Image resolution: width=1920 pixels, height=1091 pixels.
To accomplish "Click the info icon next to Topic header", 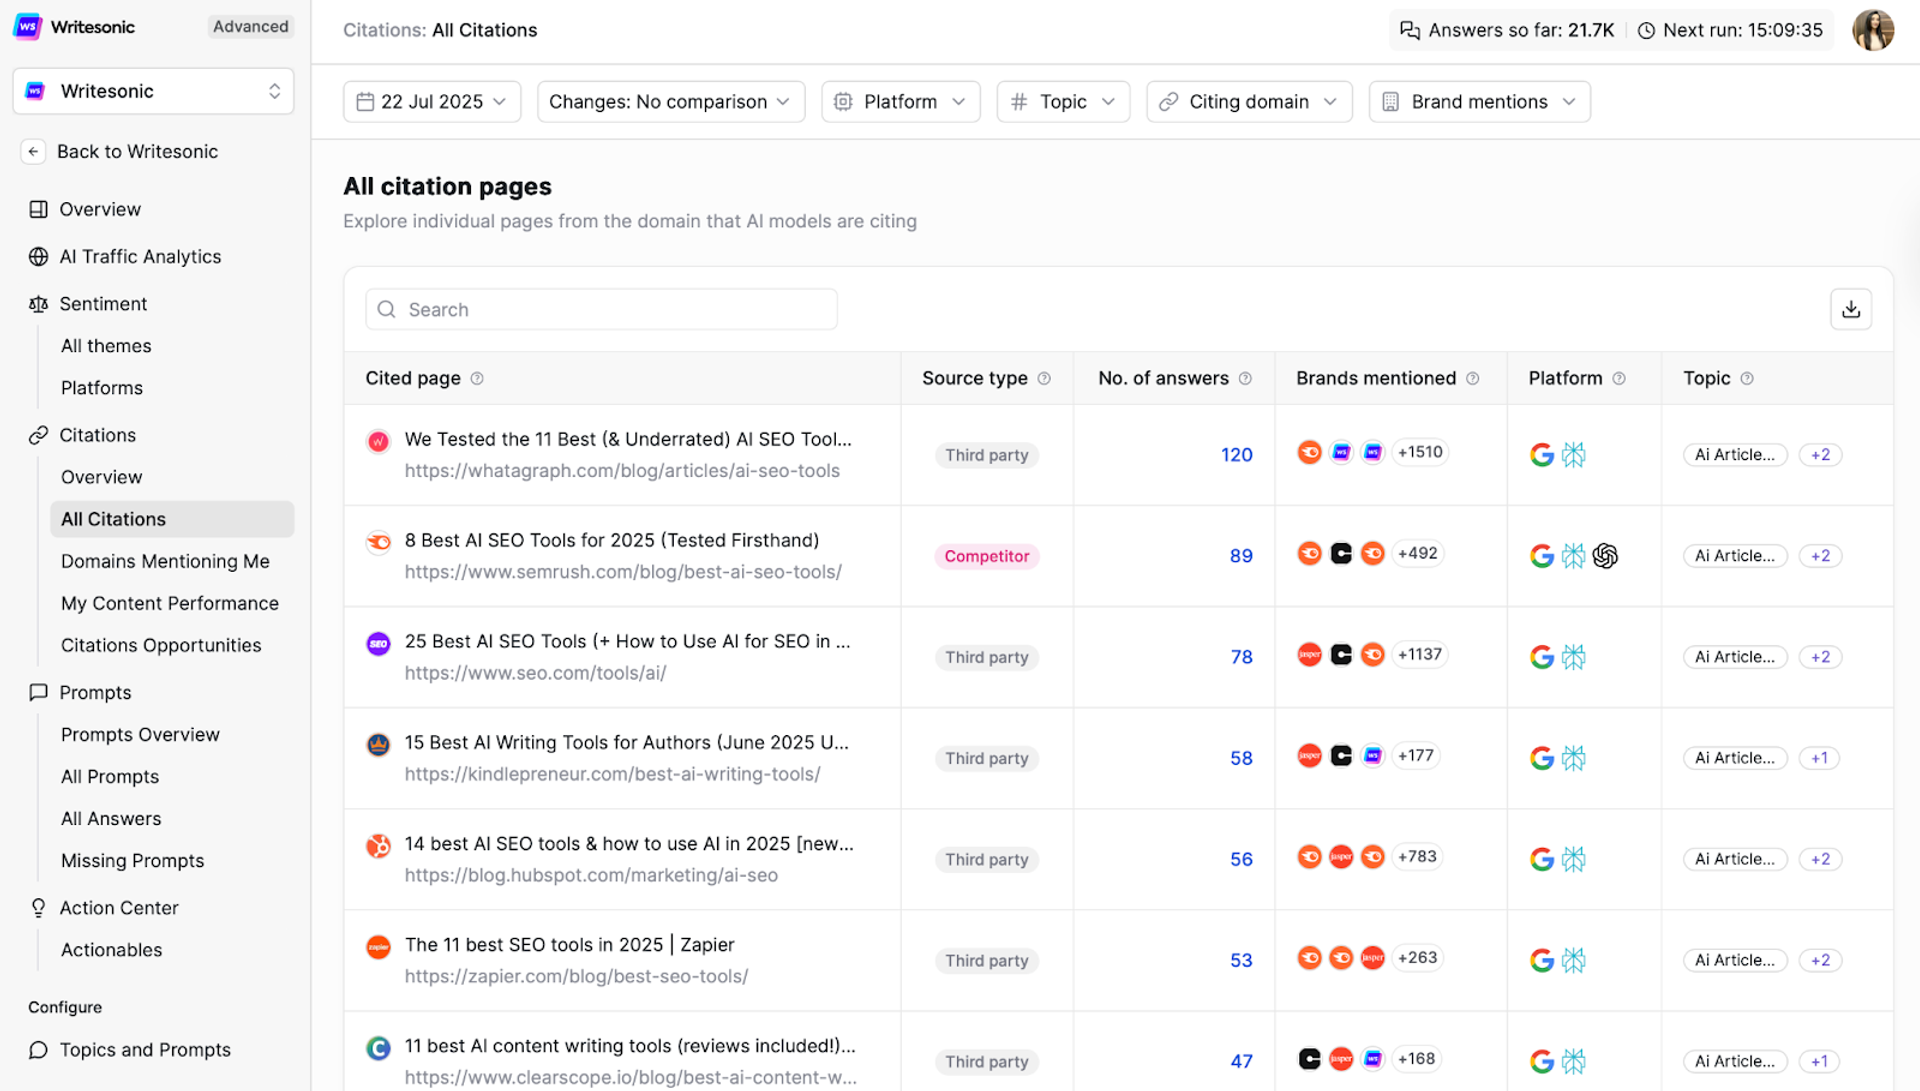I will click(1747, 378).
